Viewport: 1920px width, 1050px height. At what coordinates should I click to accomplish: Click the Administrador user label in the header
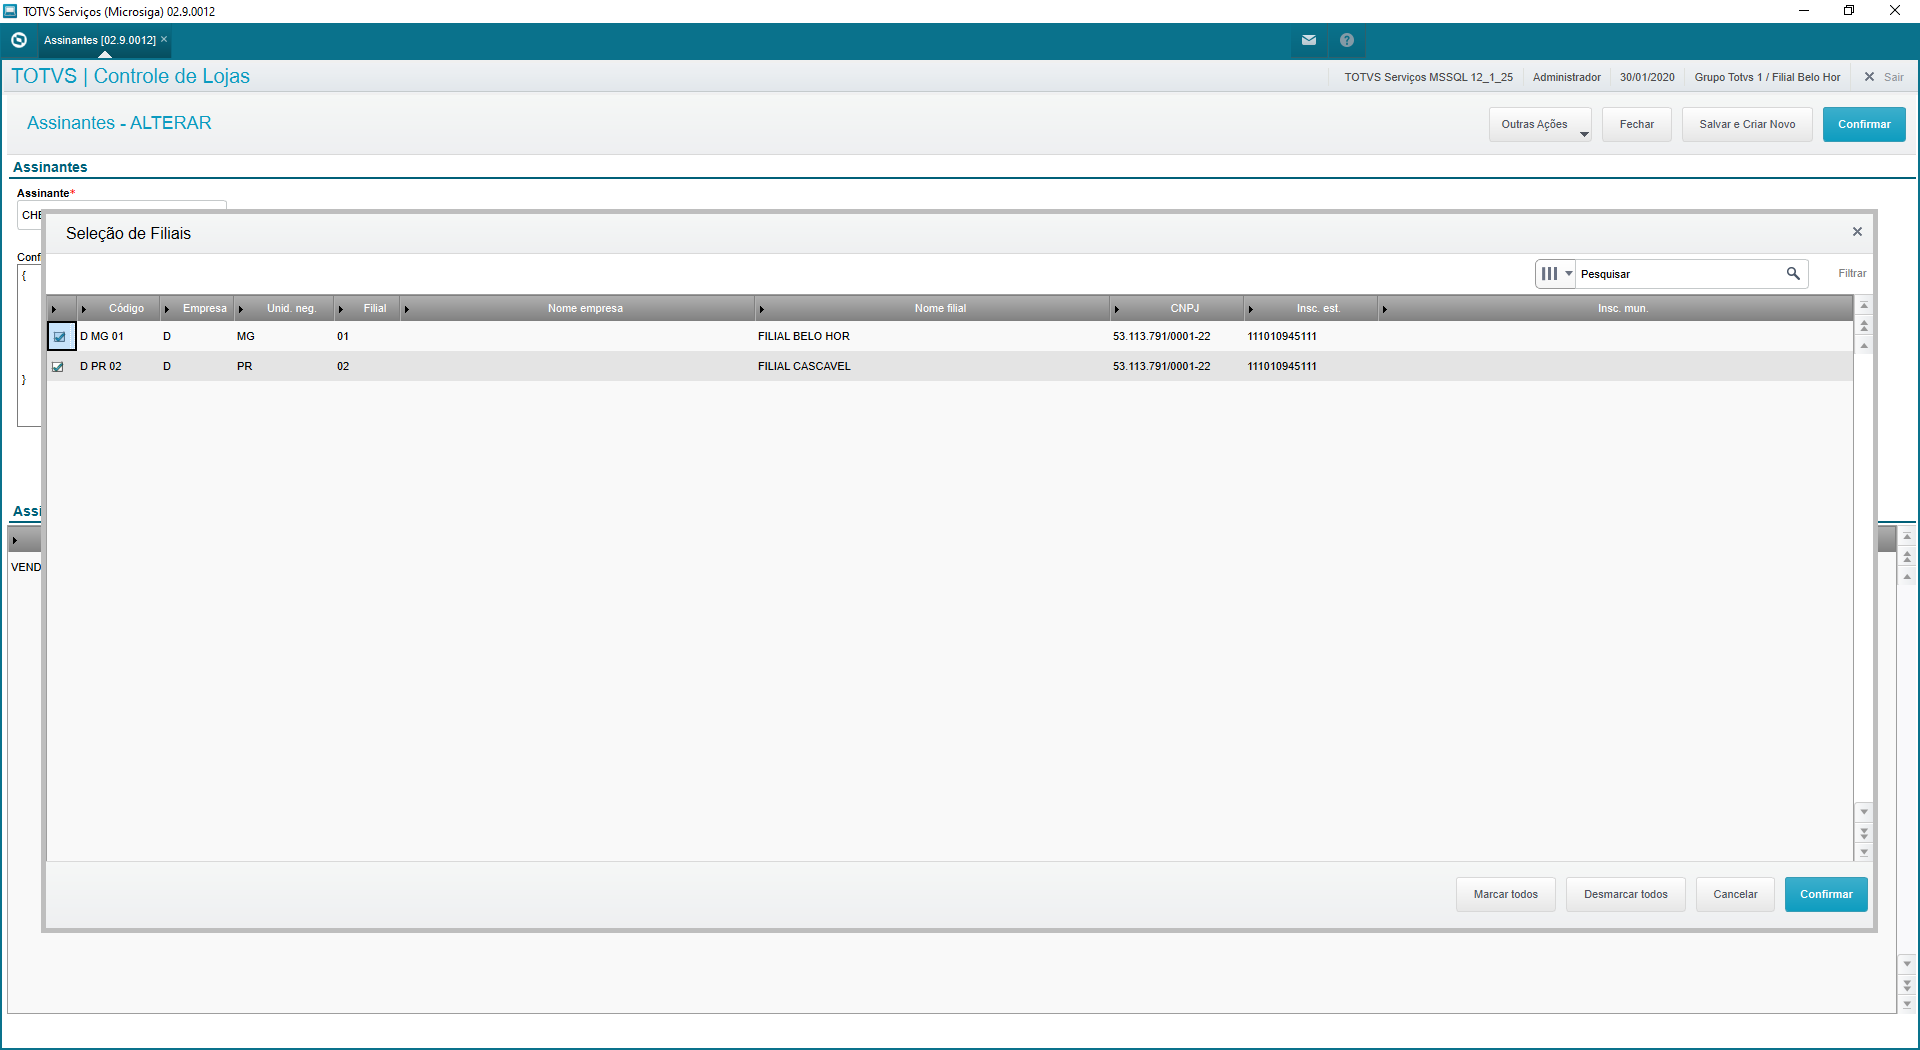(x=1567, y=77)
